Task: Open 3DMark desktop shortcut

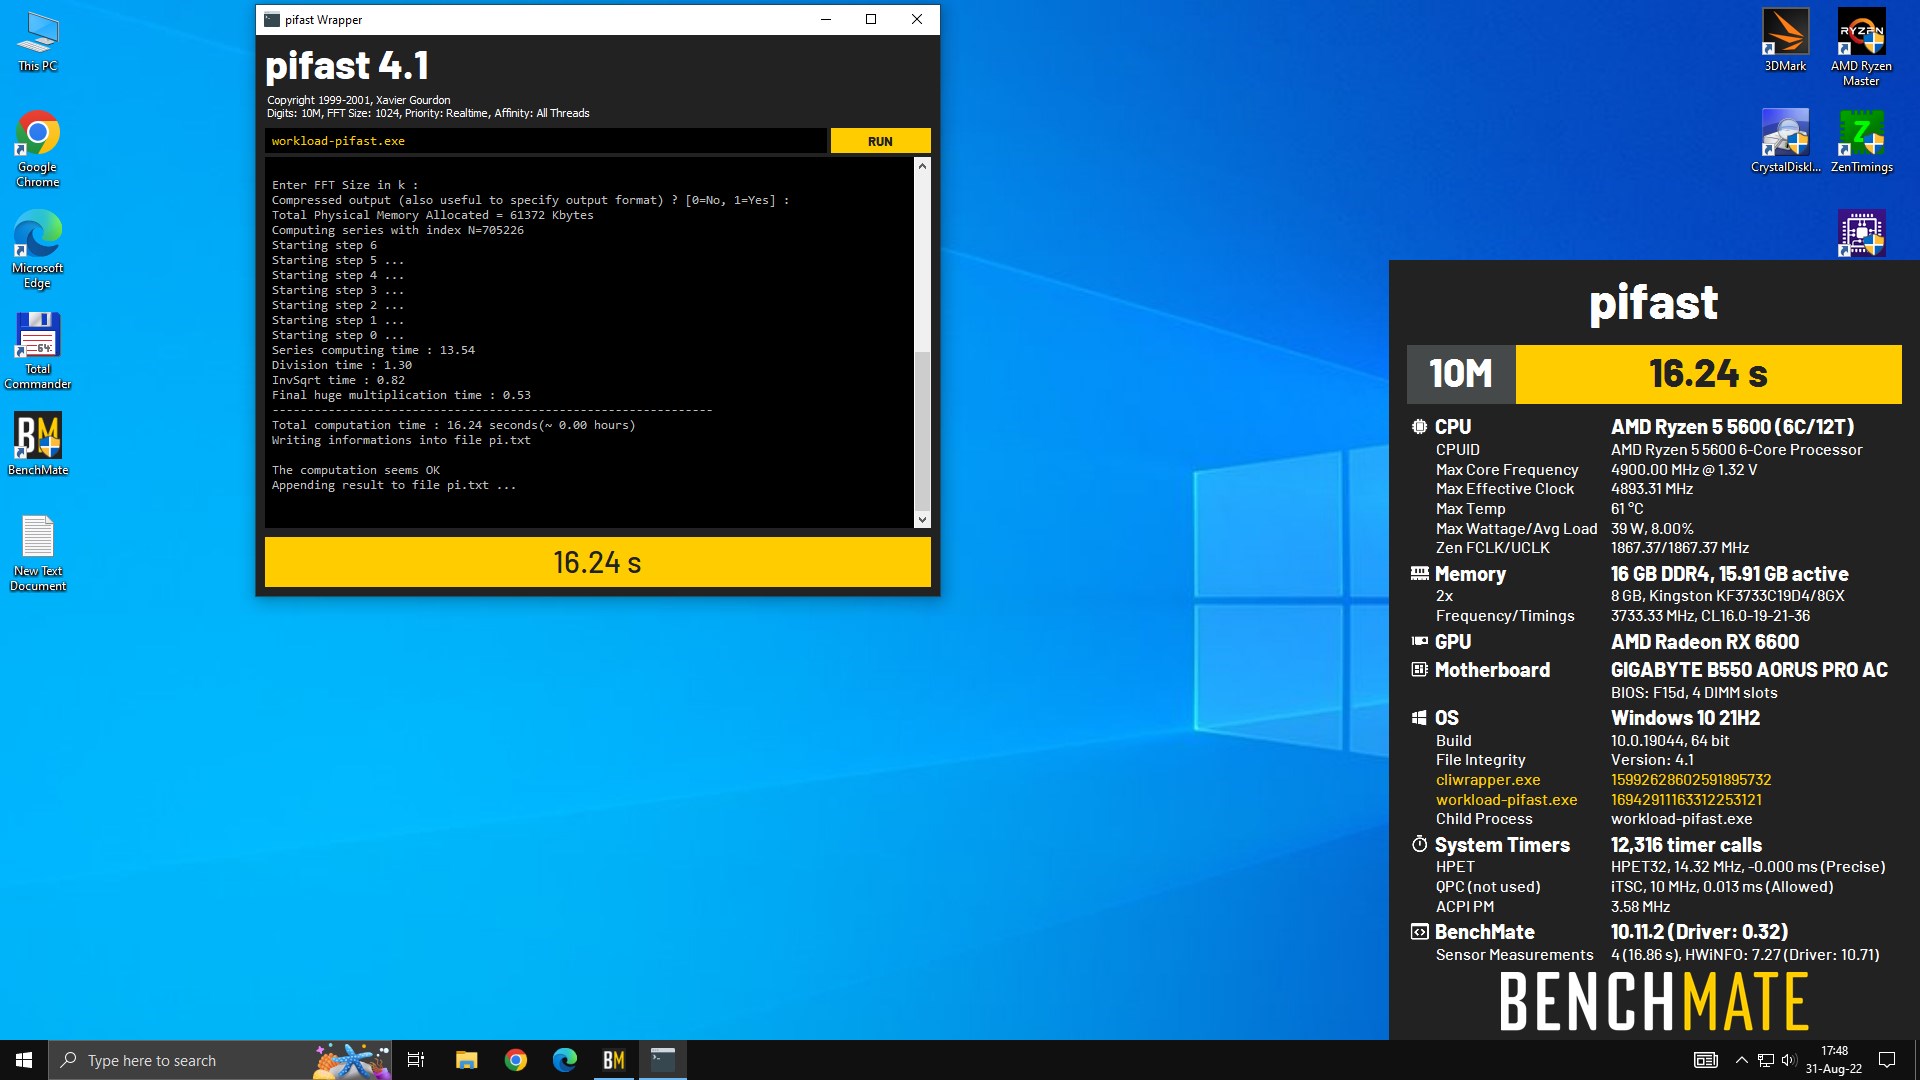Action: pyautogui.click(x=1785, y=40)
